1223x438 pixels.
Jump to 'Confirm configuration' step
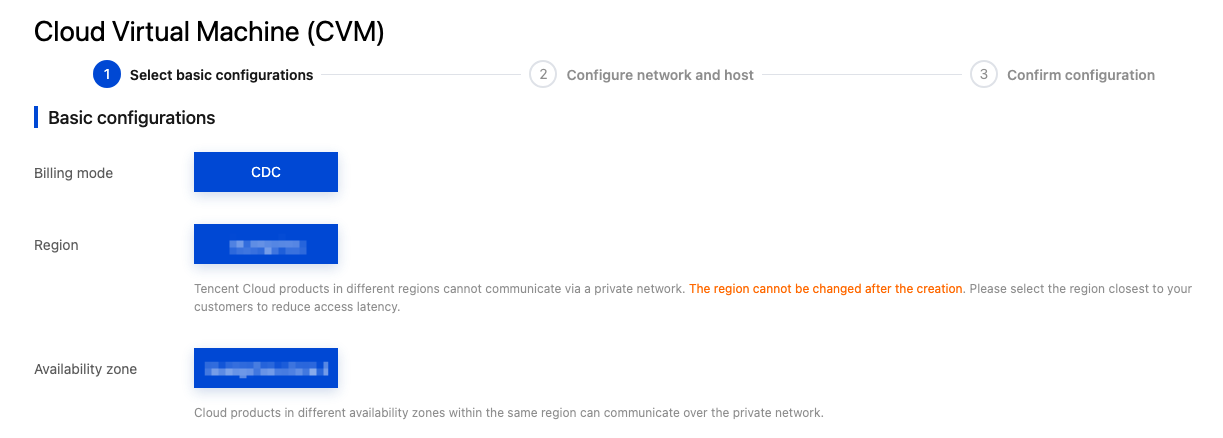(x=1080, y=75)
